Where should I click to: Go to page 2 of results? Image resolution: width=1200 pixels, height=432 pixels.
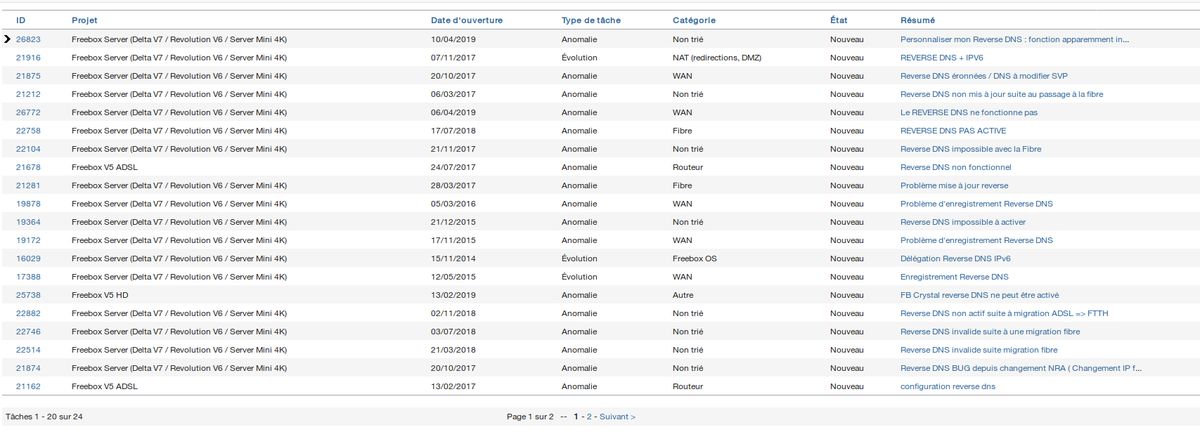[x=589, y=416]
